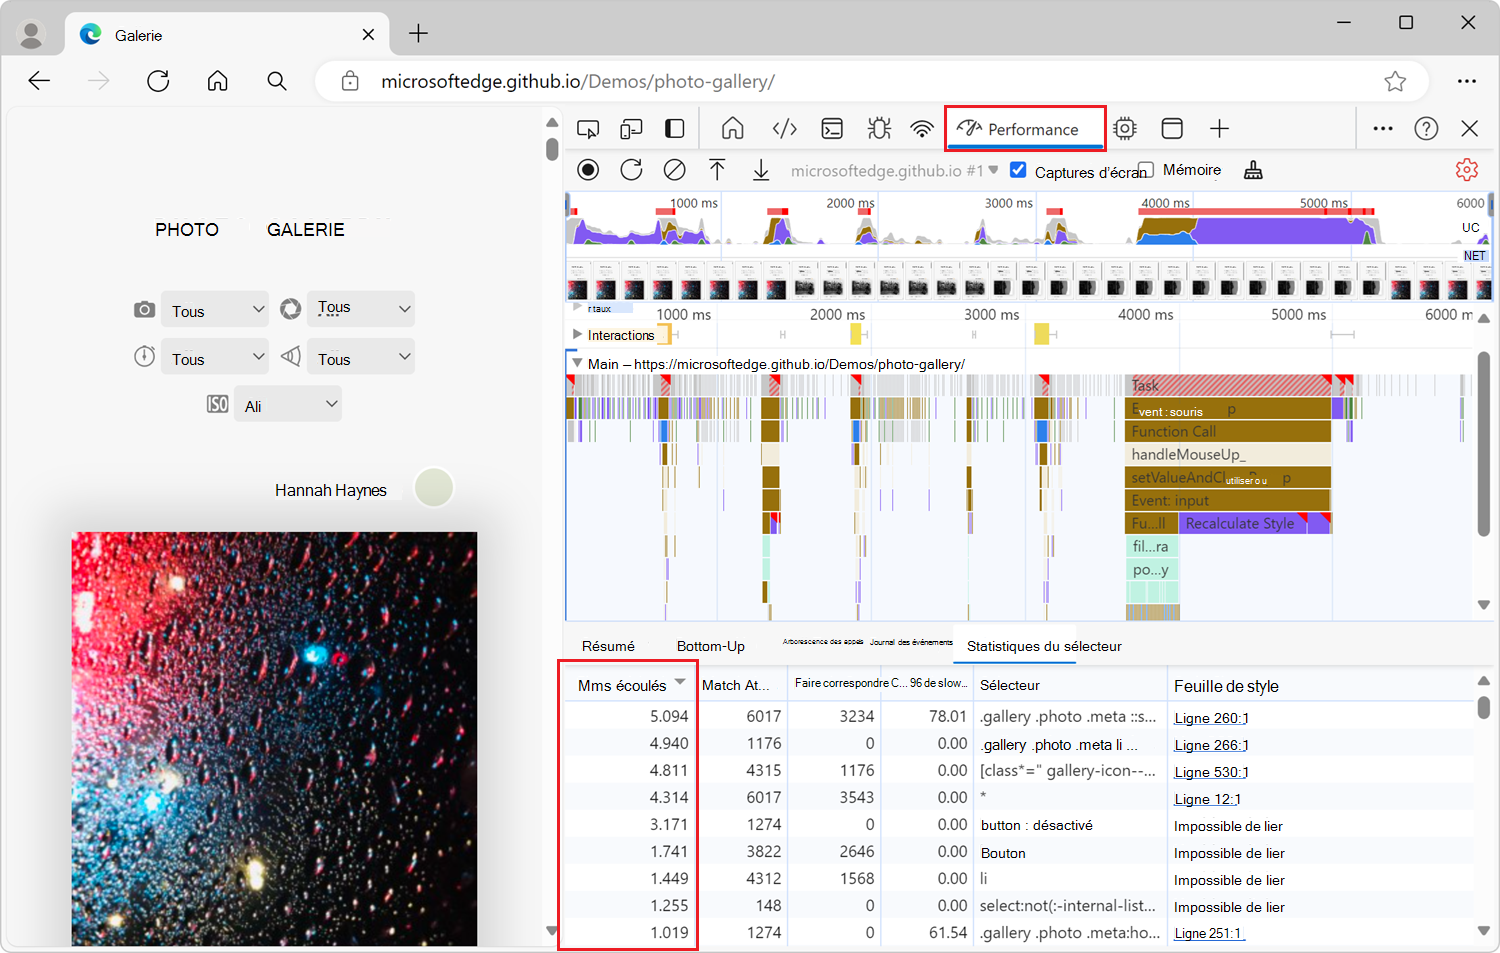The height and width of the screenshot is (953, 1500).
Task: Click the save profile download arrow
Action: 761,170
